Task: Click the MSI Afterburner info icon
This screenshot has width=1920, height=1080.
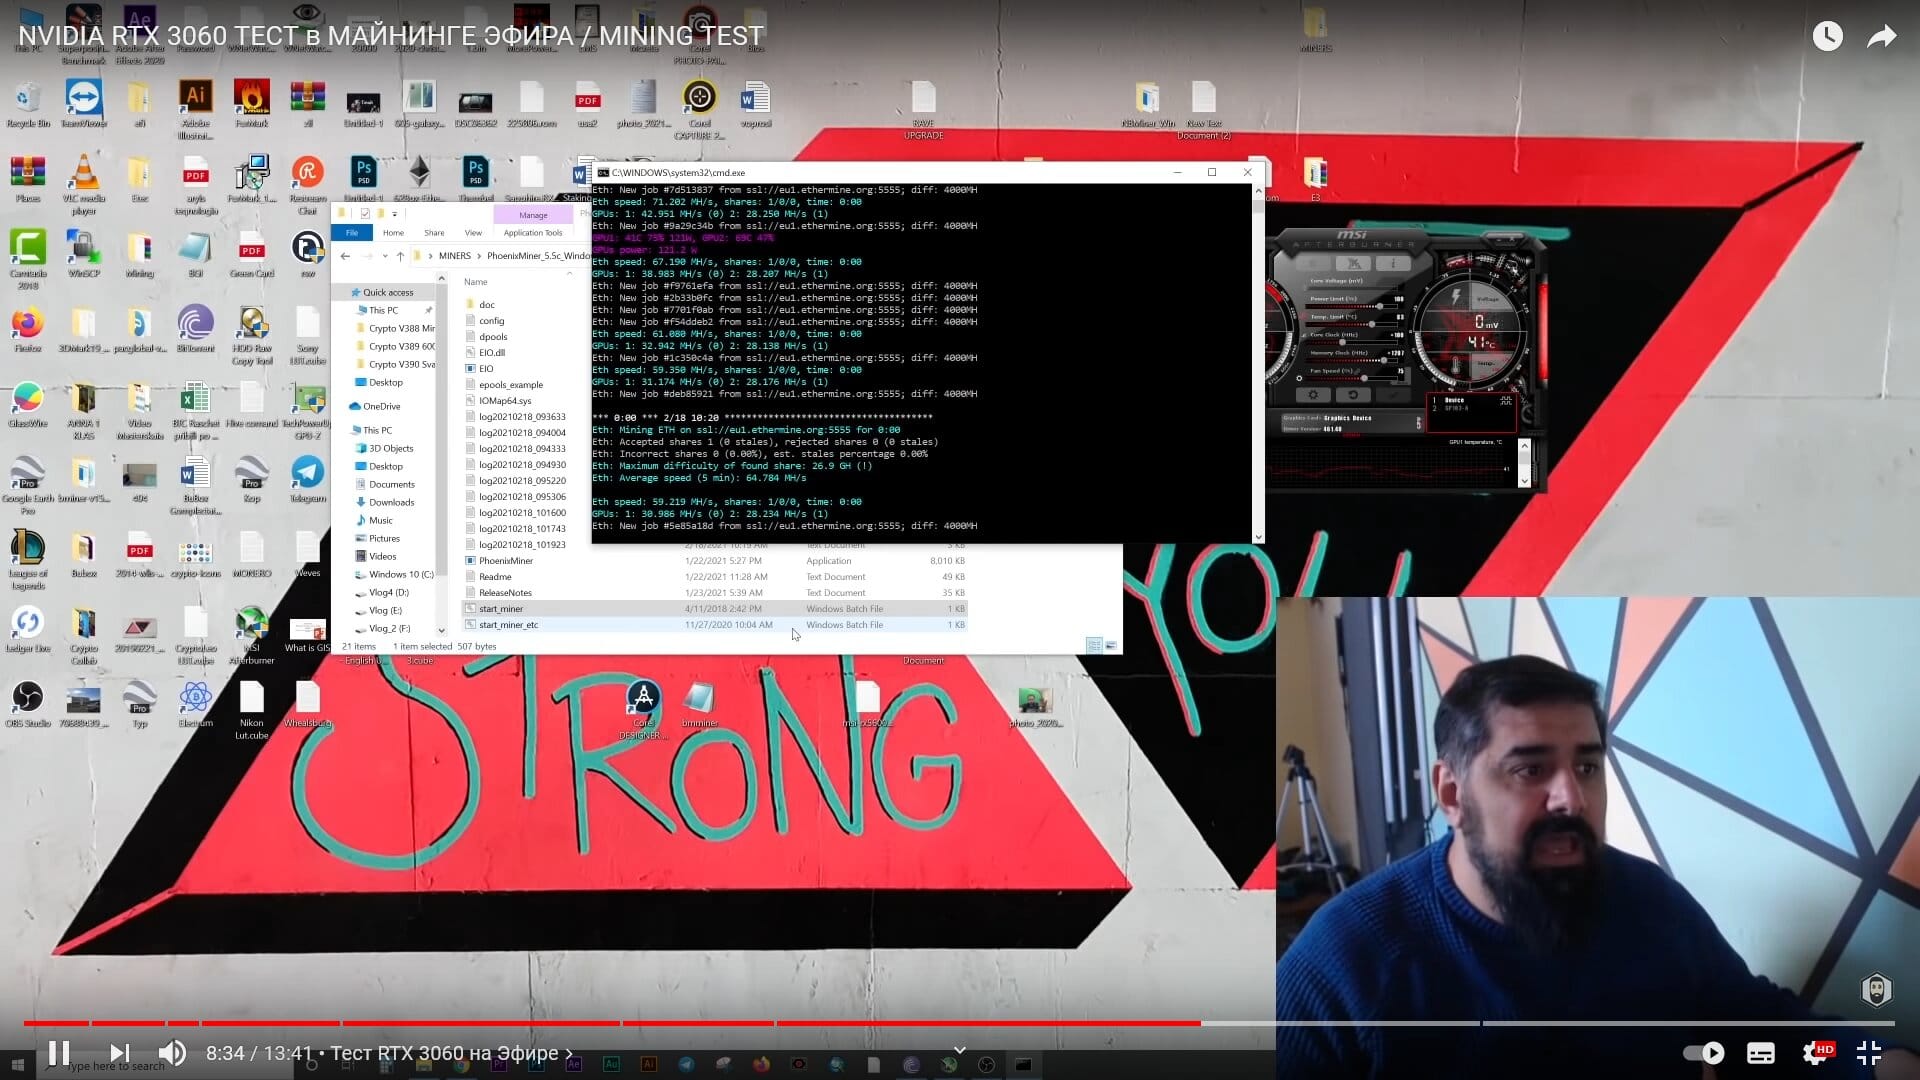Action: [x=1392, y=263]
